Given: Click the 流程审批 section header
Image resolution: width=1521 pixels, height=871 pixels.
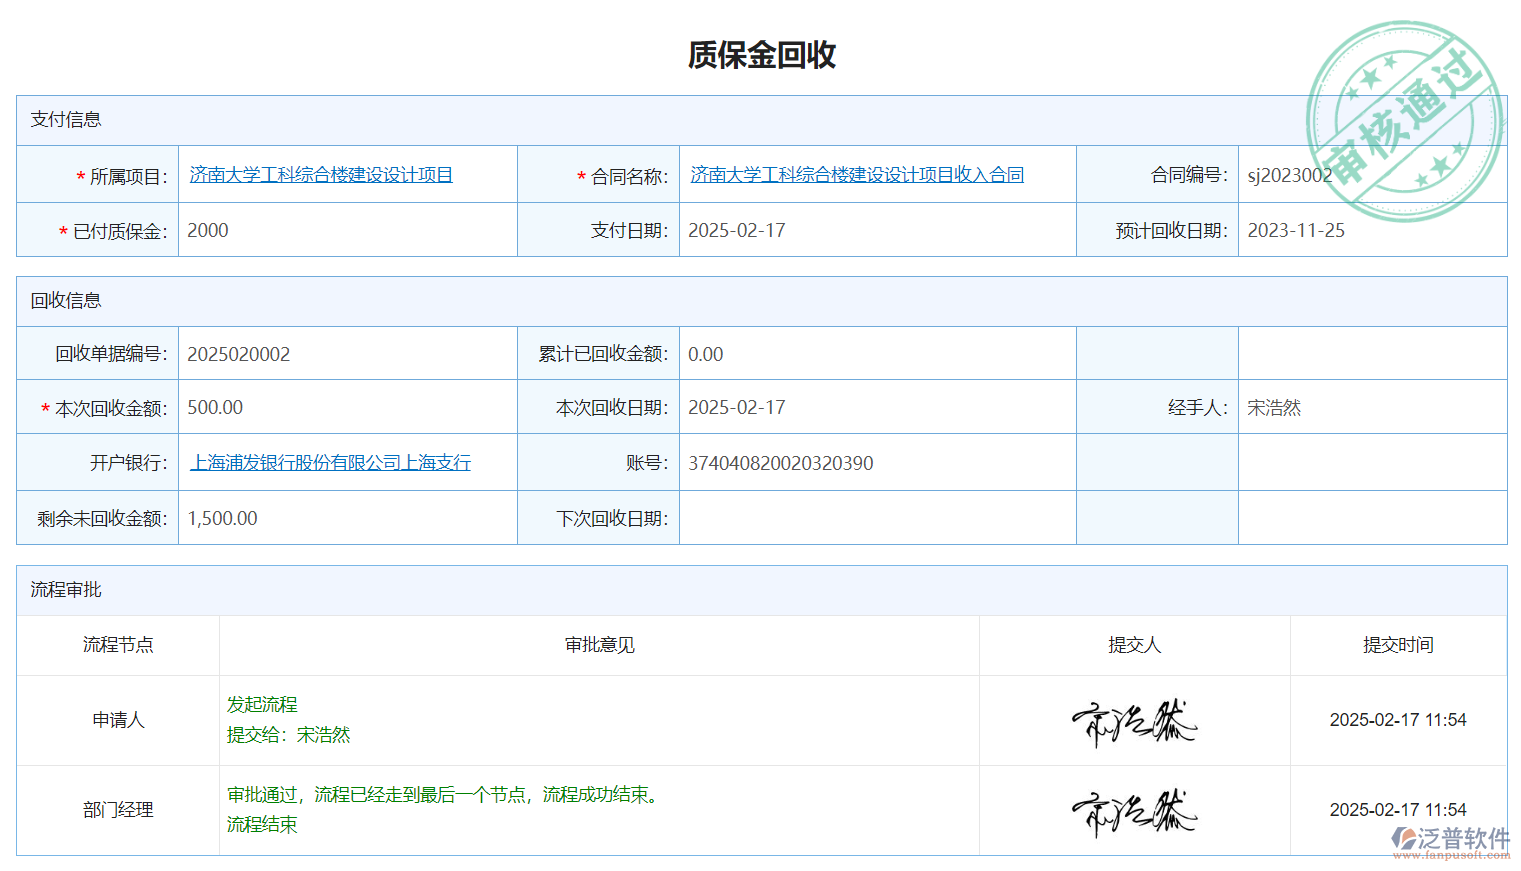Looking at the screenshot, I should coord(66,590).
